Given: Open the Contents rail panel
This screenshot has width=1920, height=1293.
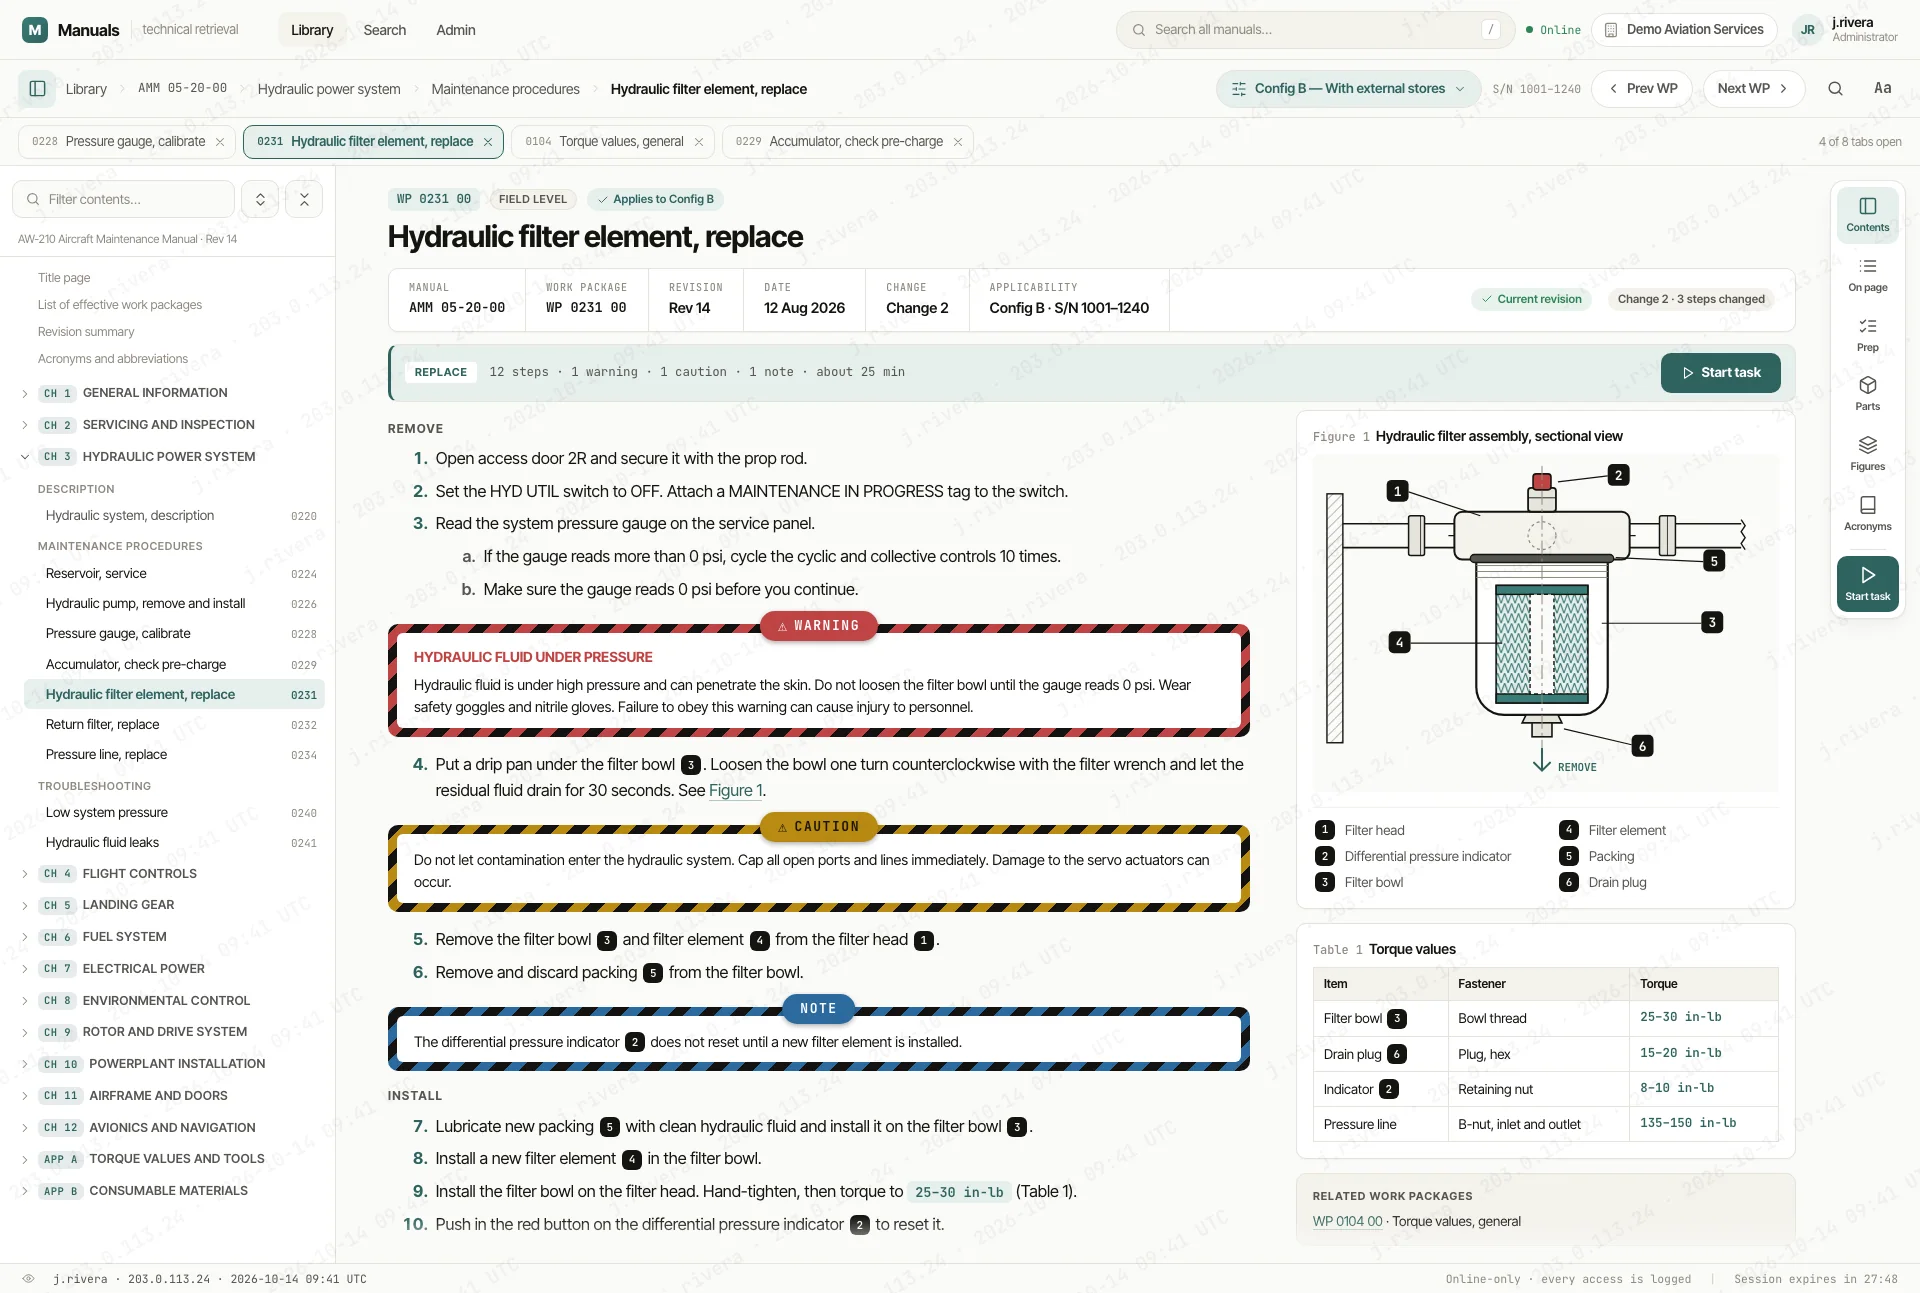Looking at the screenshot, I should click(1867, 215).
